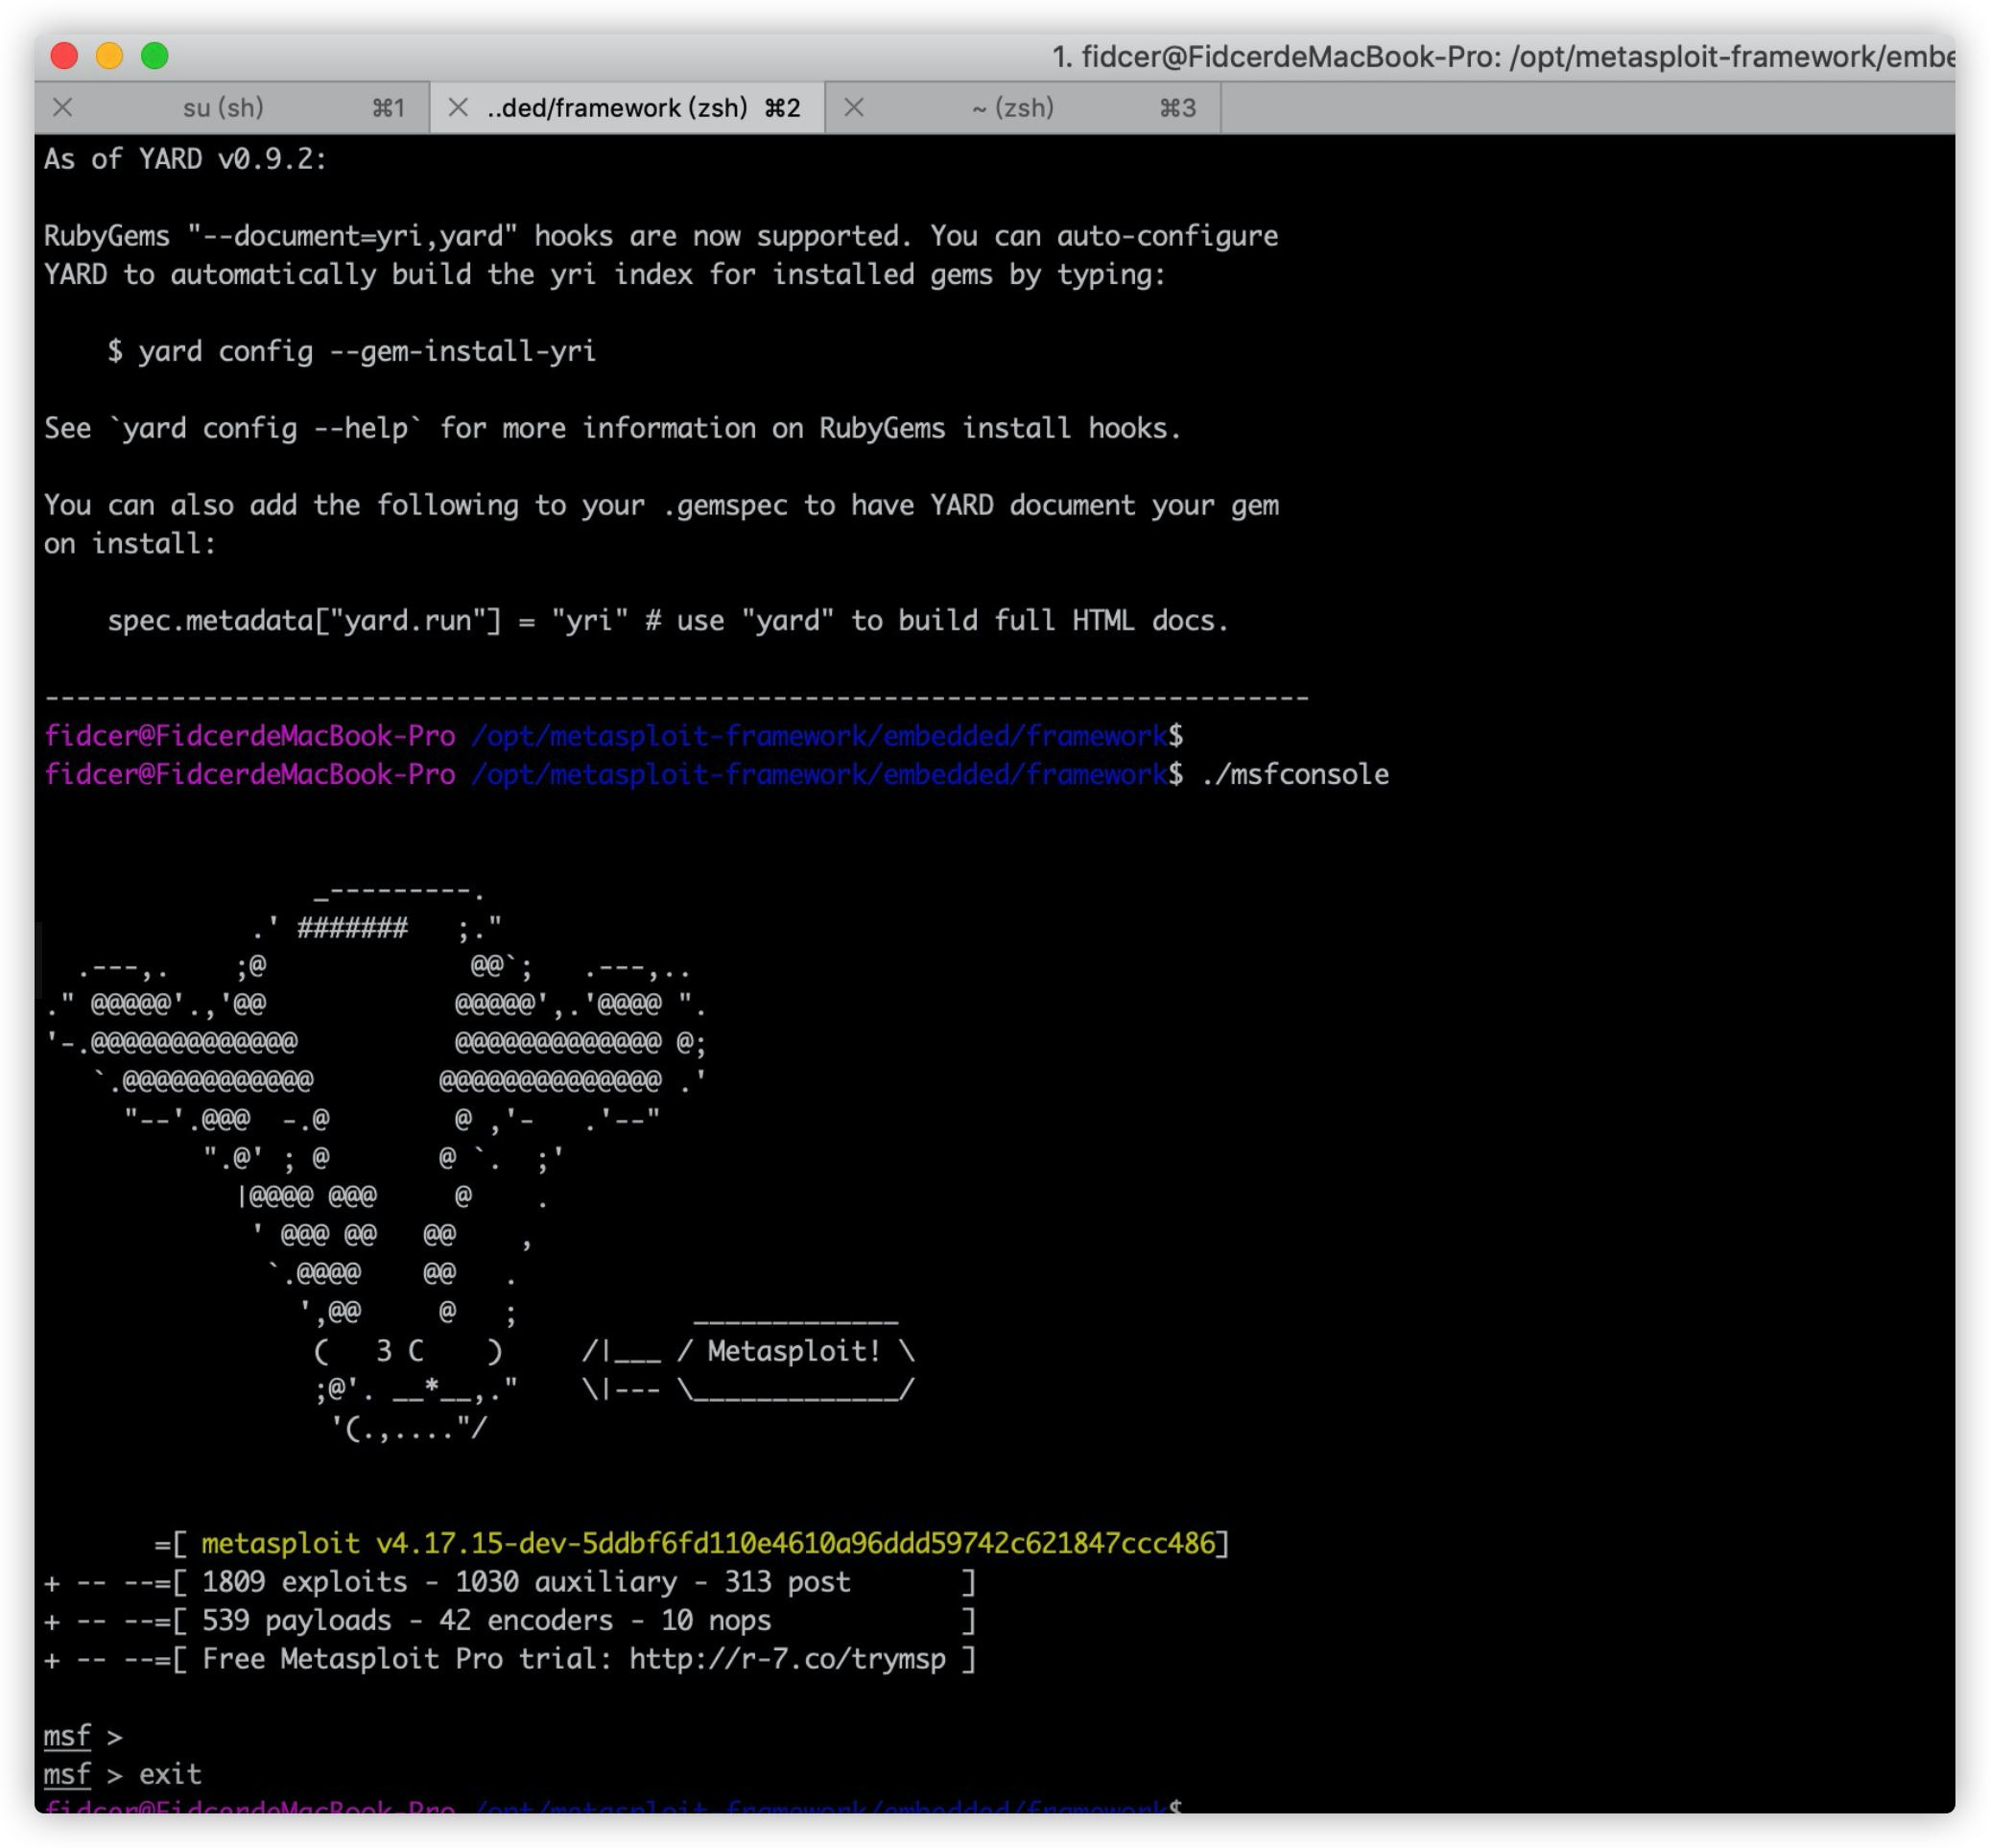Screen dimensions: 1990x1848
Task: Click the ⌘3 shortcut label
Action: tap(1177, 108)
